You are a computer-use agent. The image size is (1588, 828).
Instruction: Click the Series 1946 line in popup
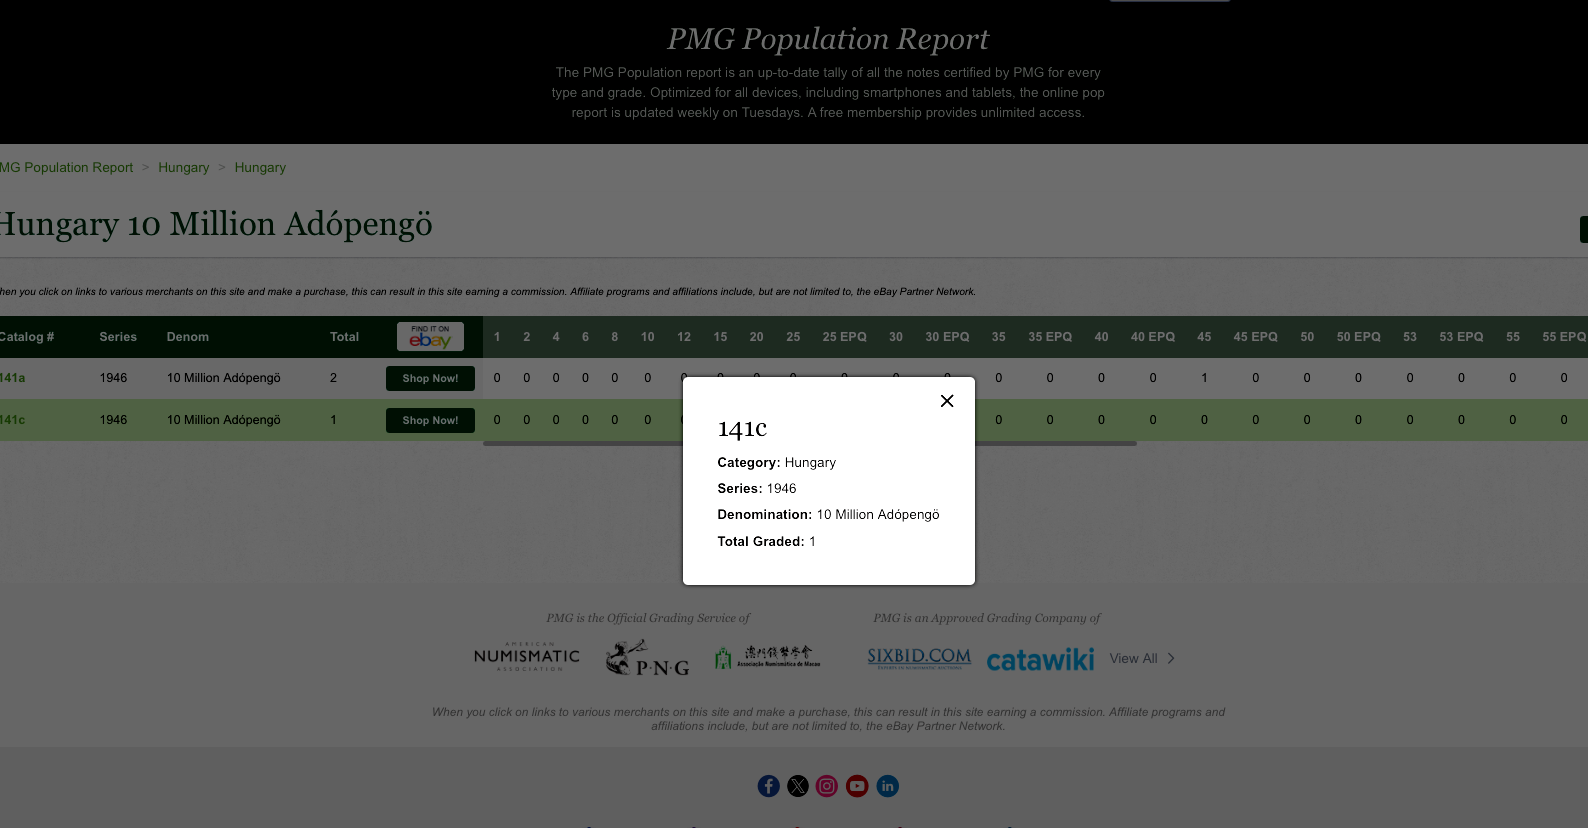(757, 488)
